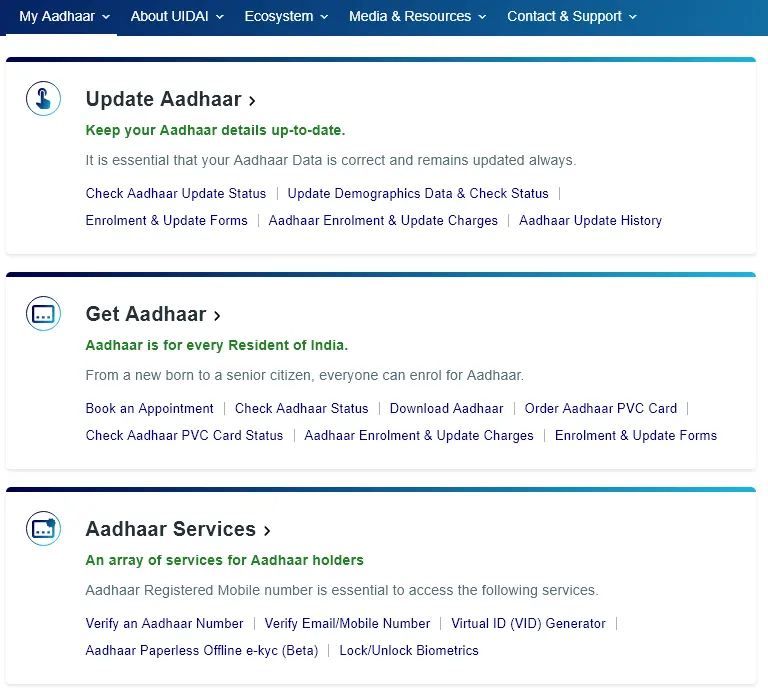Click Check Aadhaar Status link

pyautogui.click(x=301, y=408)
